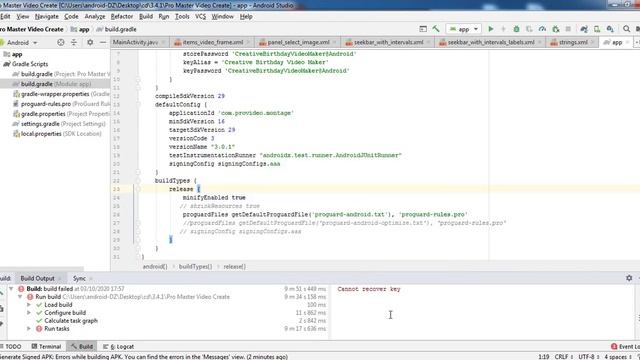The width and height of the screenshot is (640, 360).
Task: Open the Code menu
Action: tap(71, 16)
